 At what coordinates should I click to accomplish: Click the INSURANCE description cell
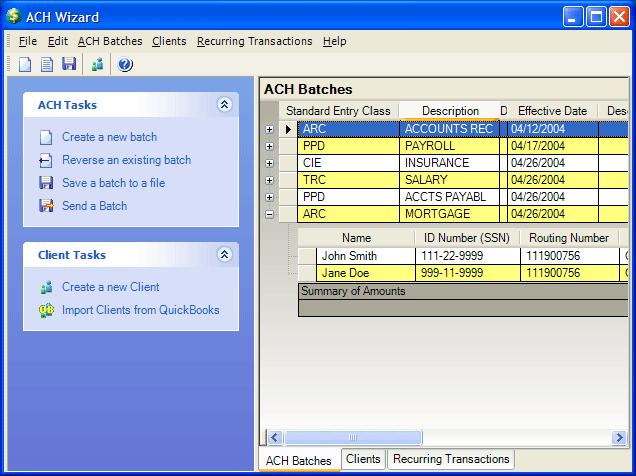449,163
